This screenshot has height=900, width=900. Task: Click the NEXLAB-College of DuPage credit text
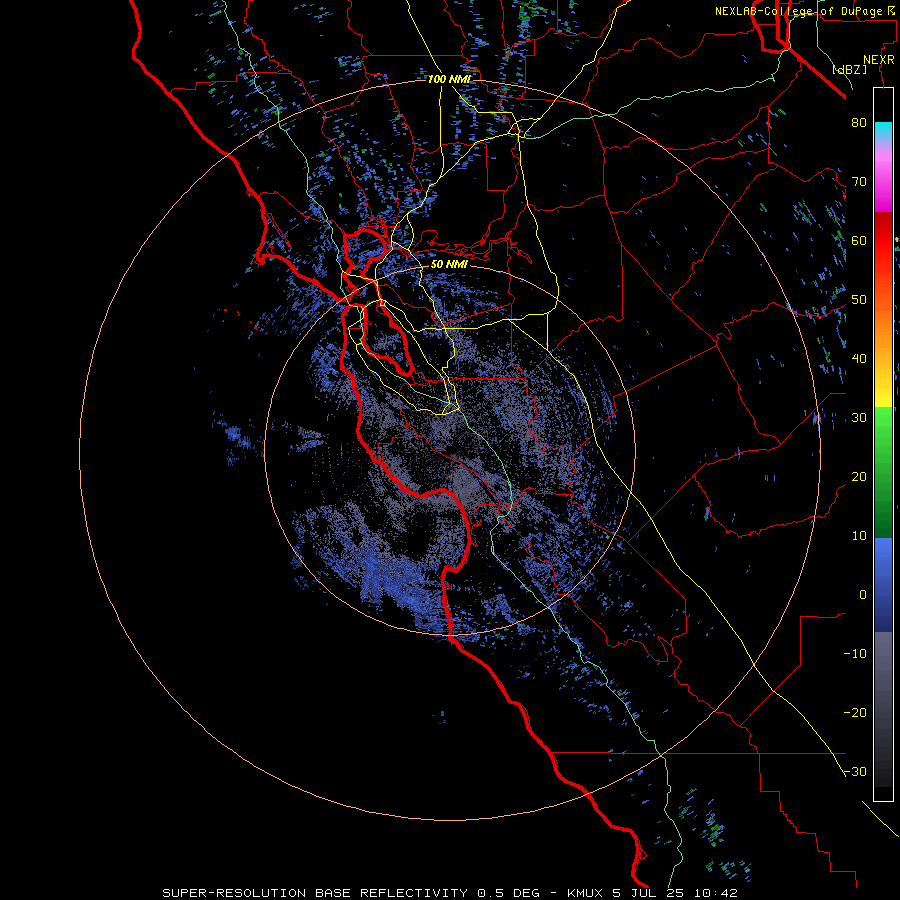pyautogui.click(x=804, y=11)
